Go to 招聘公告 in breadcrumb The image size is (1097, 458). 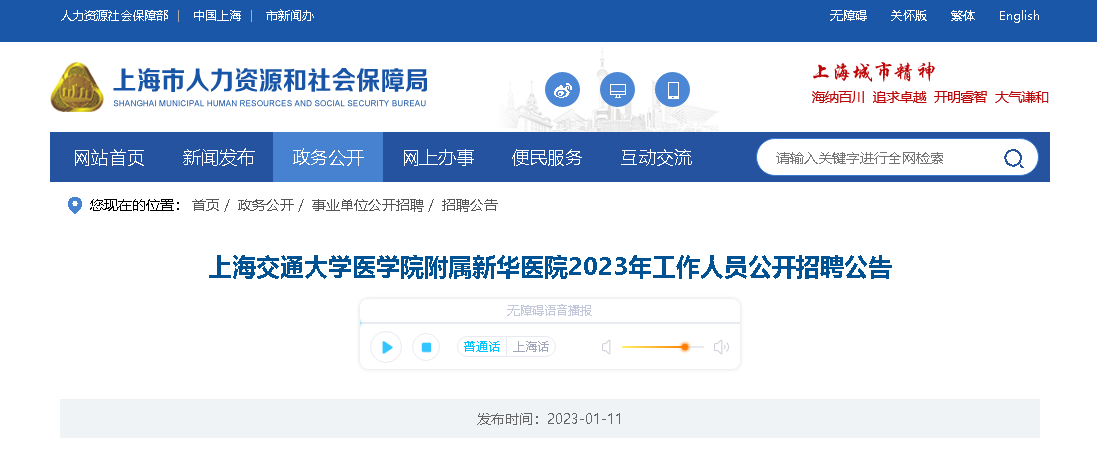[469, 206]
